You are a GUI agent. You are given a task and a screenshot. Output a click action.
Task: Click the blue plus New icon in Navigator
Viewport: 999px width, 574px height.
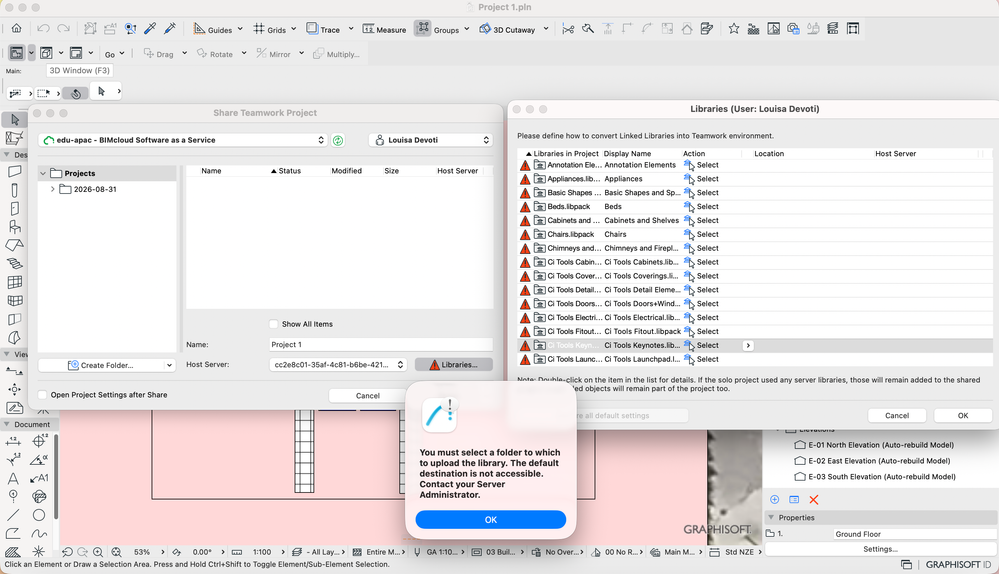click(x=775, y=499)
